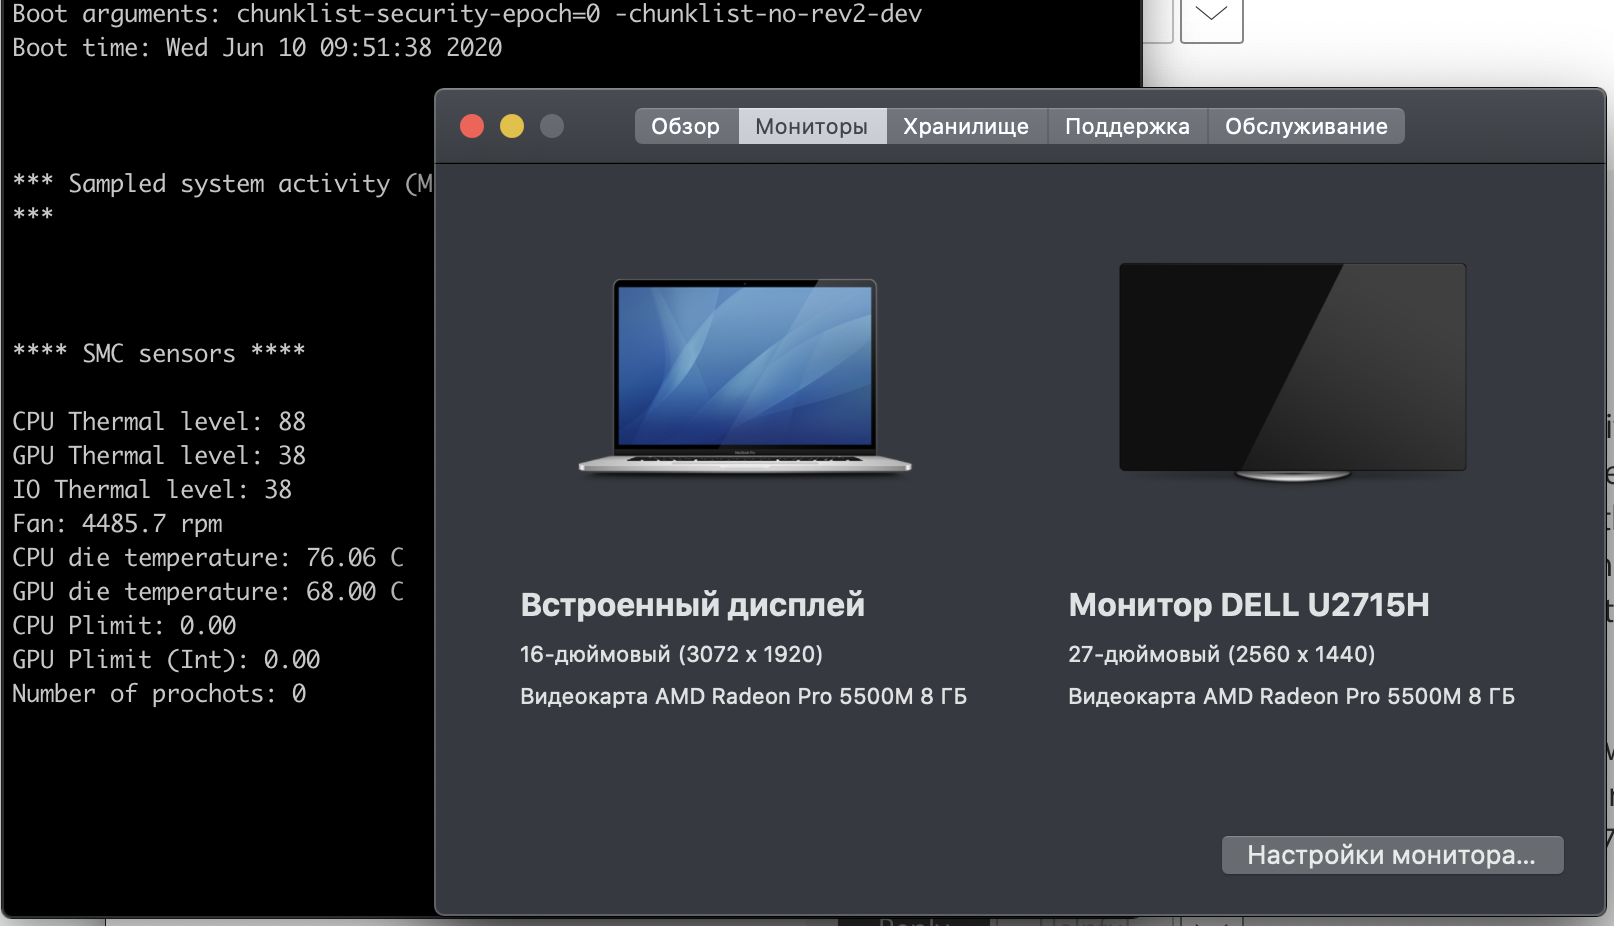The width and height of the screenshot is (1614, 926).
Task: Click the SMC sensors header in Terminal
Action: click(159, 353)
